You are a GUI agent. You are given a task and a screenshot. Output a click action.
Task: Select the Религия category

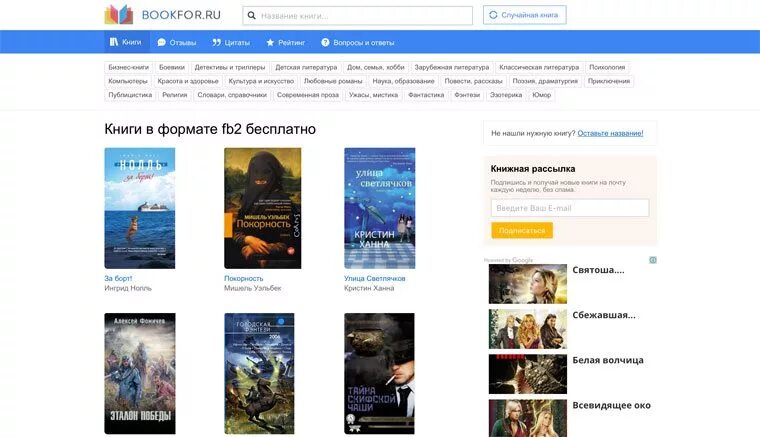[x=174, y=95]
